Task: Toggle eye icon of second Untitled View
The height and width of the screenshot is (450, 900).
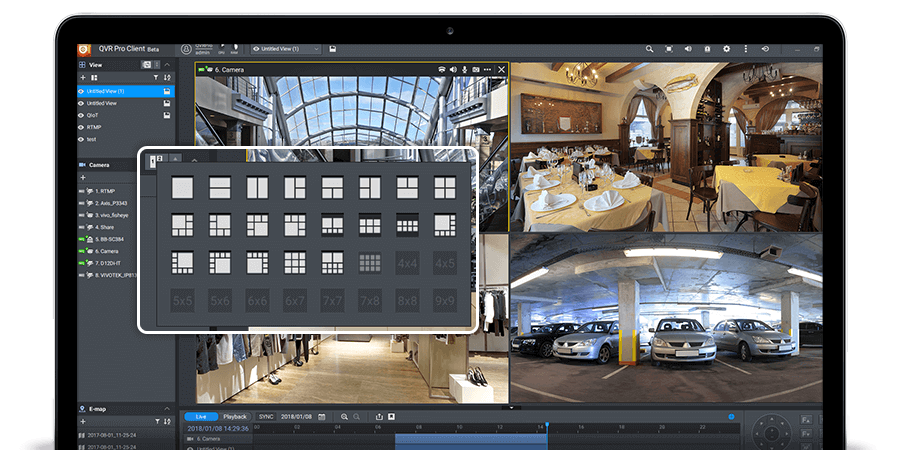Action: pyautogui.click(x=81, y=103)
